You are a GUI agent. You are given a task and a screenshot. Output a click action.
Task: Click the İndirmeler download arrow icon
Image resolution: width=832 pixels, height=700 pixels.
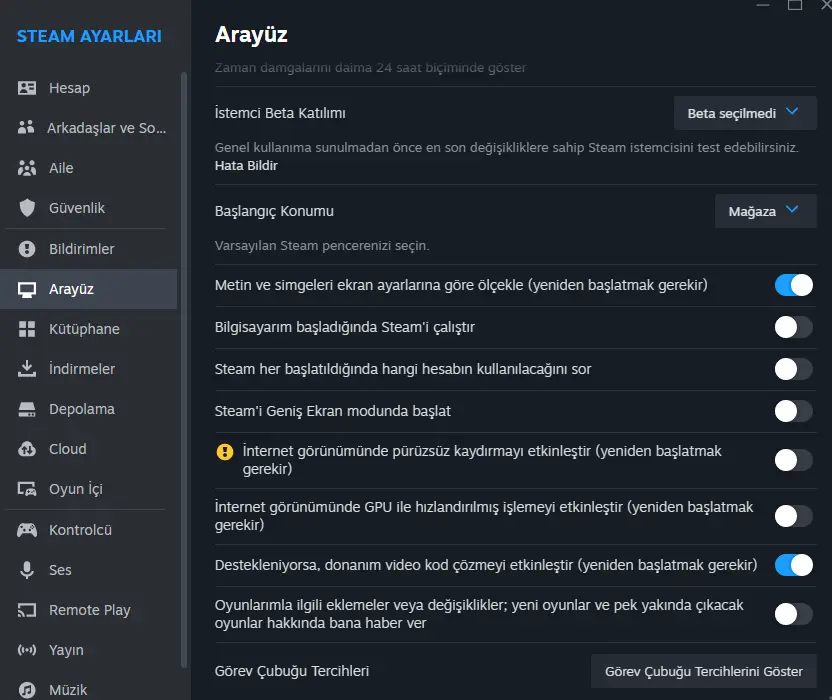pos(27,369)
